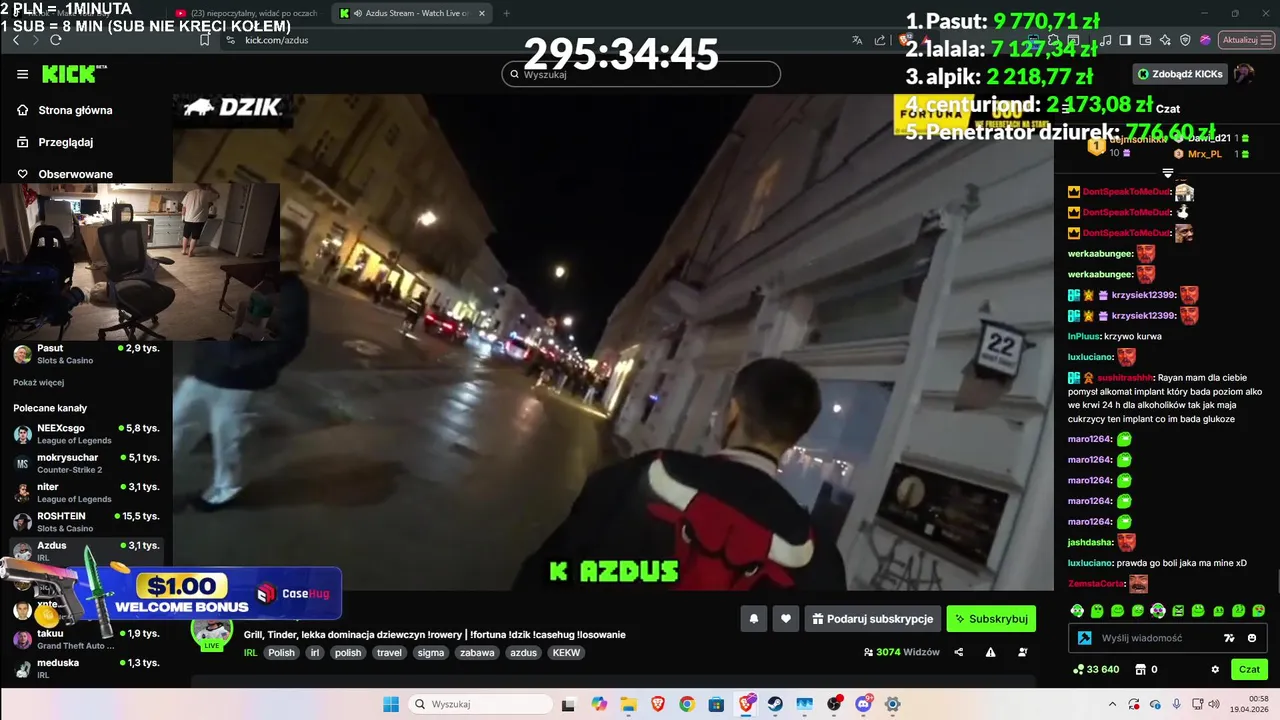The width and height of the screenshot is (1280, 720).
Task: Click the 'sigma' tag
Action: pos(431,653)
